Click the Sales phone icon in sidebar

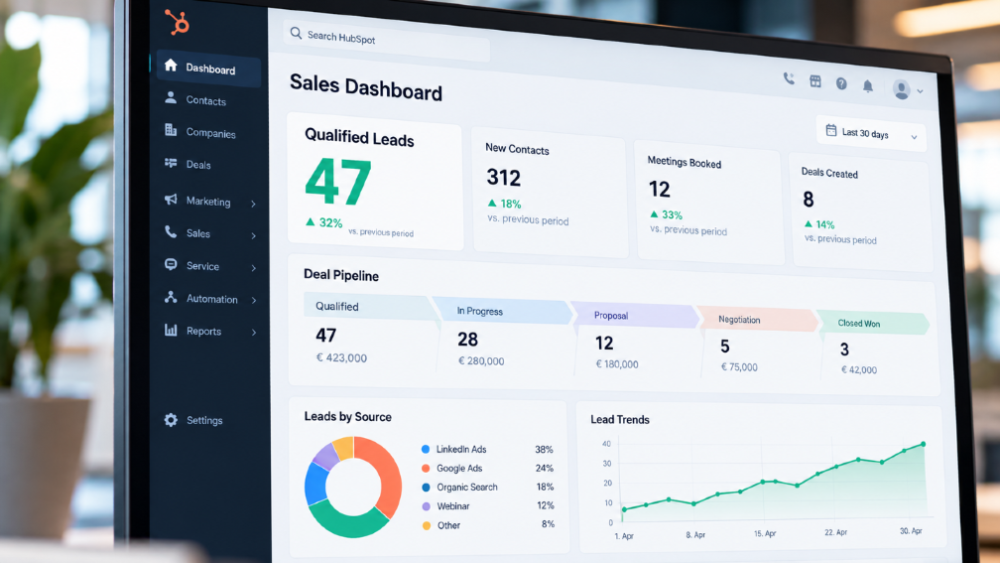tap(170, 231)
